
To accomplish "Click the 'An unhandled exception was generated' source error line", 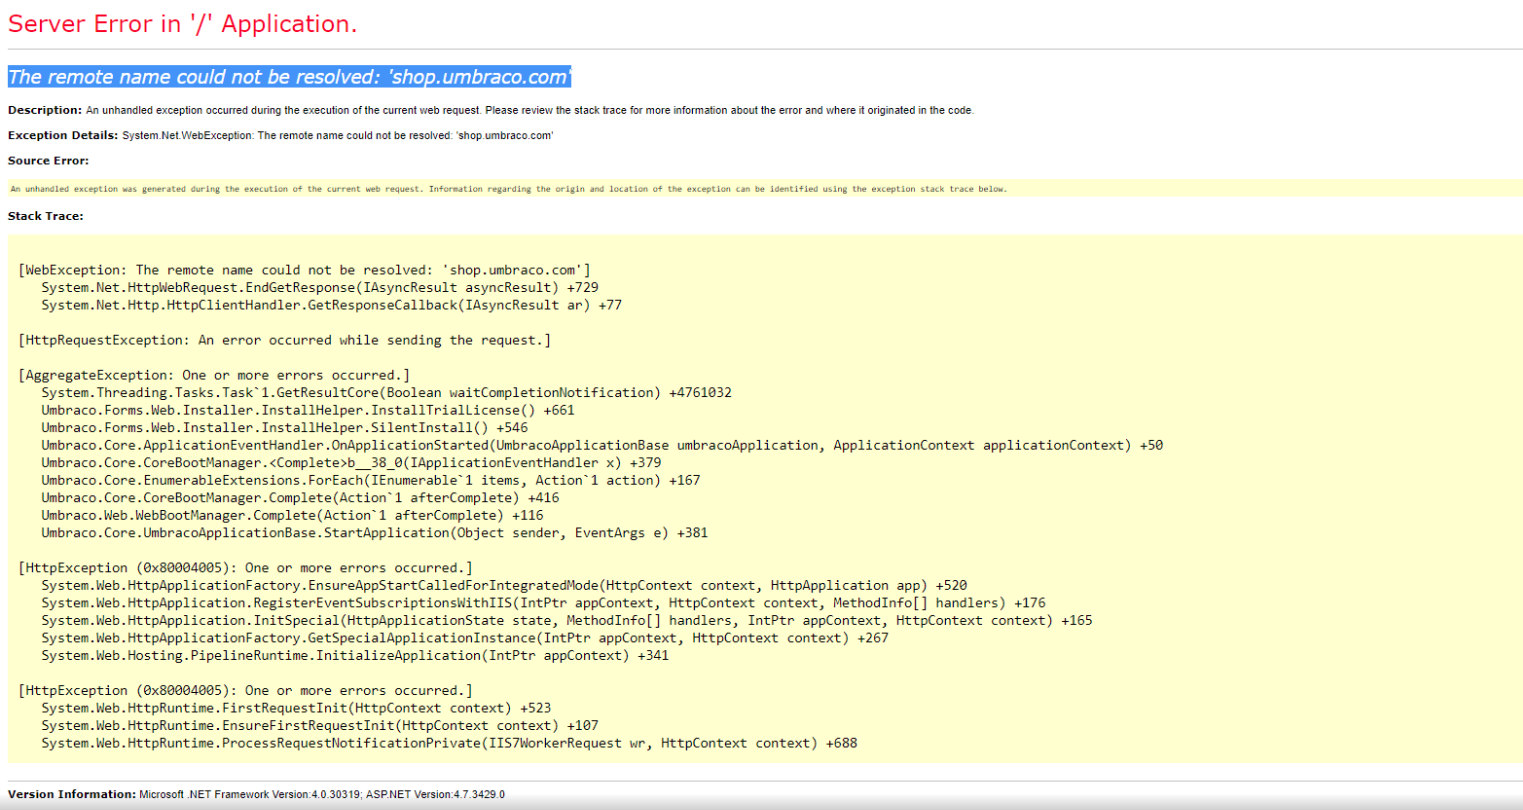I will tap(509, 188).
